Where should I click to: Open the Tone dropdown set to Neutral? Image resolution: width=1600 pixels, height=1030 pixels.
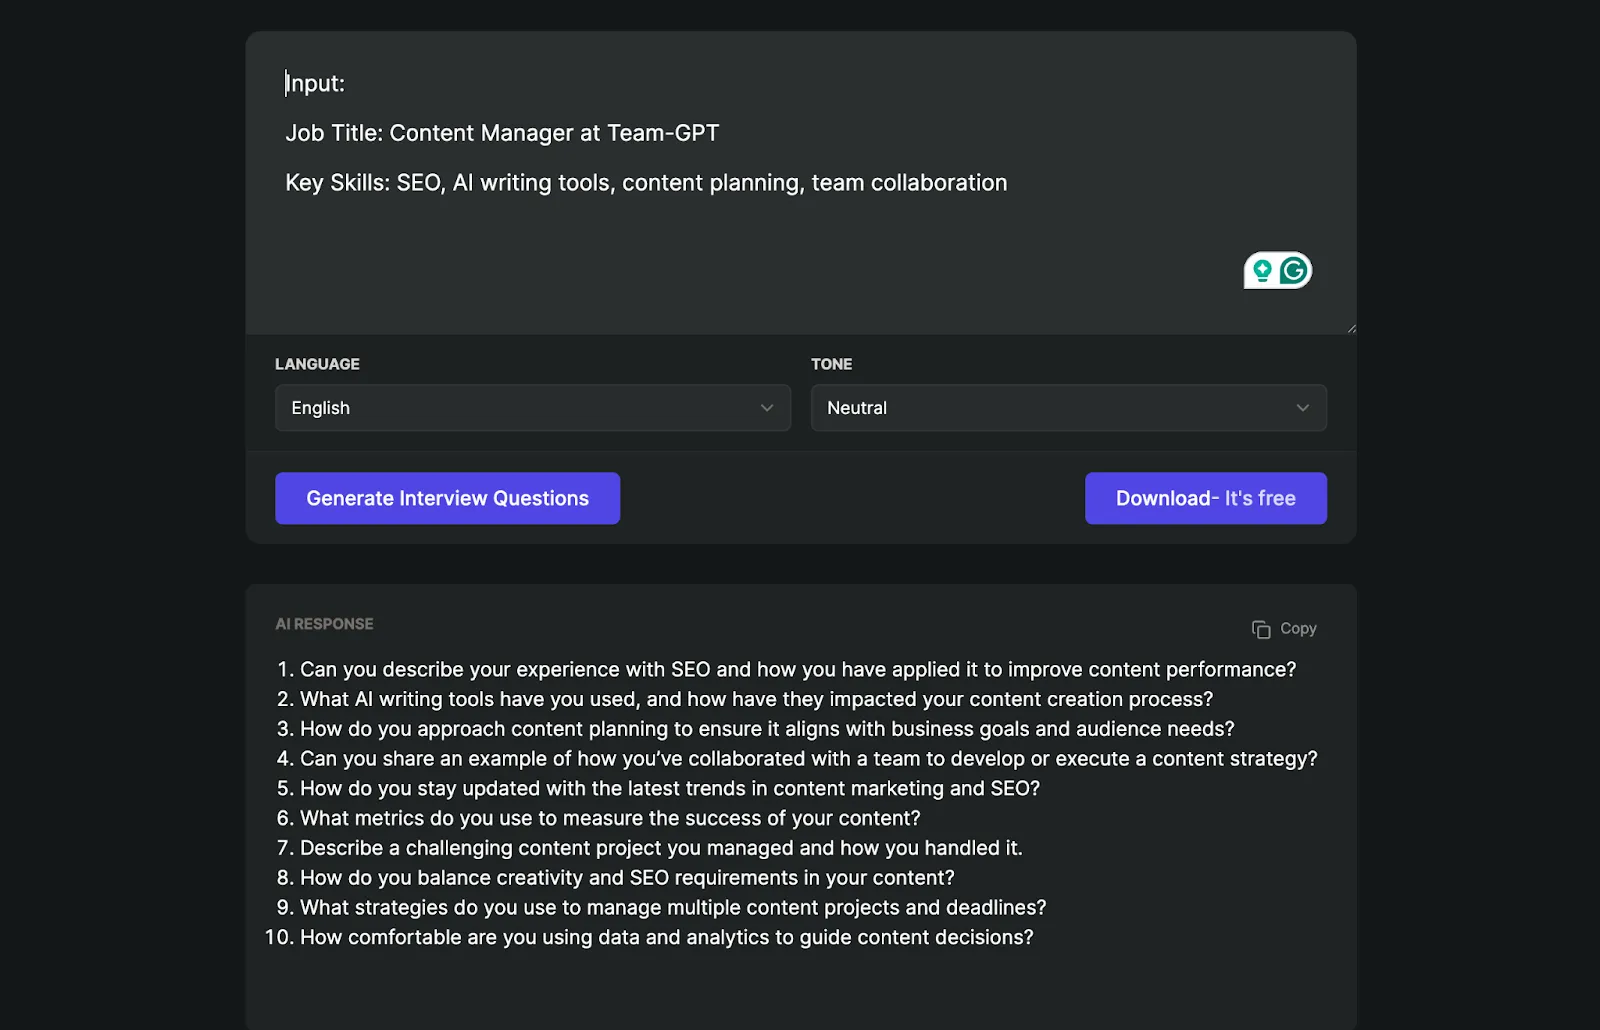1069,408
